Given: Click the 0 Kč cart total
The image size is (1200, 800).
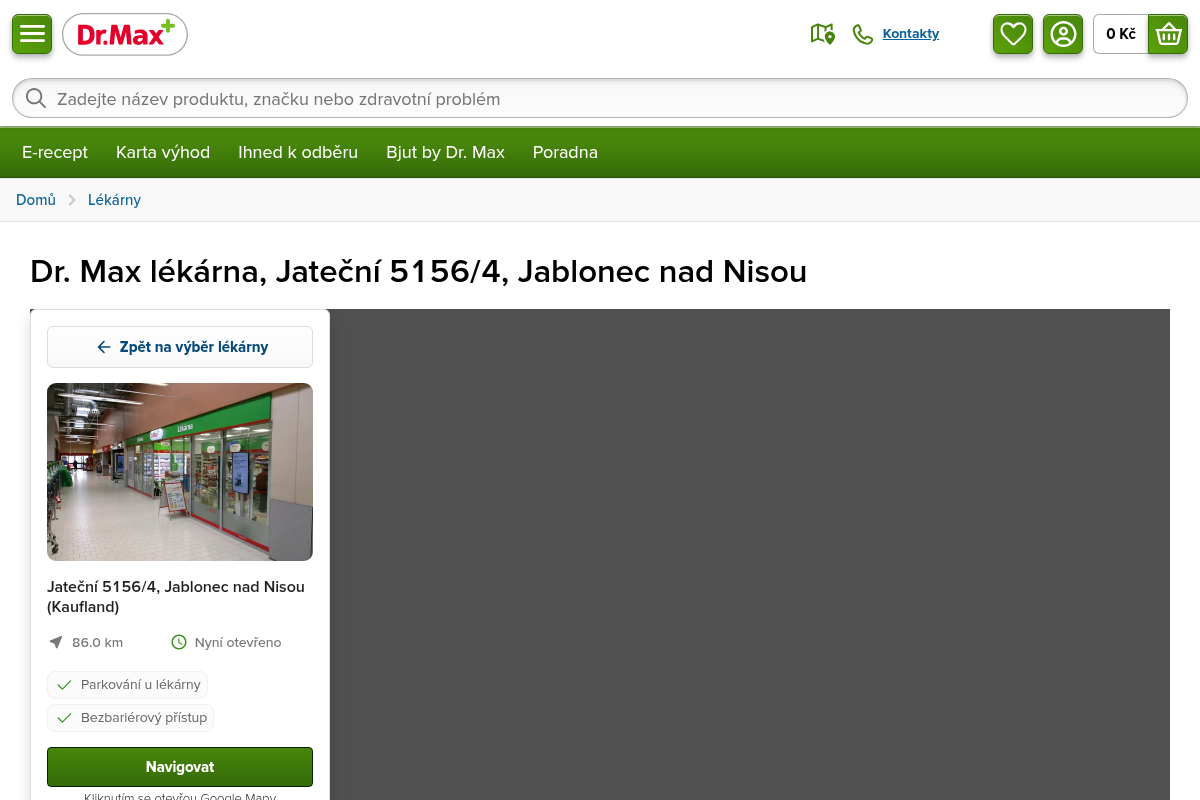Looking at the screenshot, I should [x=1121, y=34].
